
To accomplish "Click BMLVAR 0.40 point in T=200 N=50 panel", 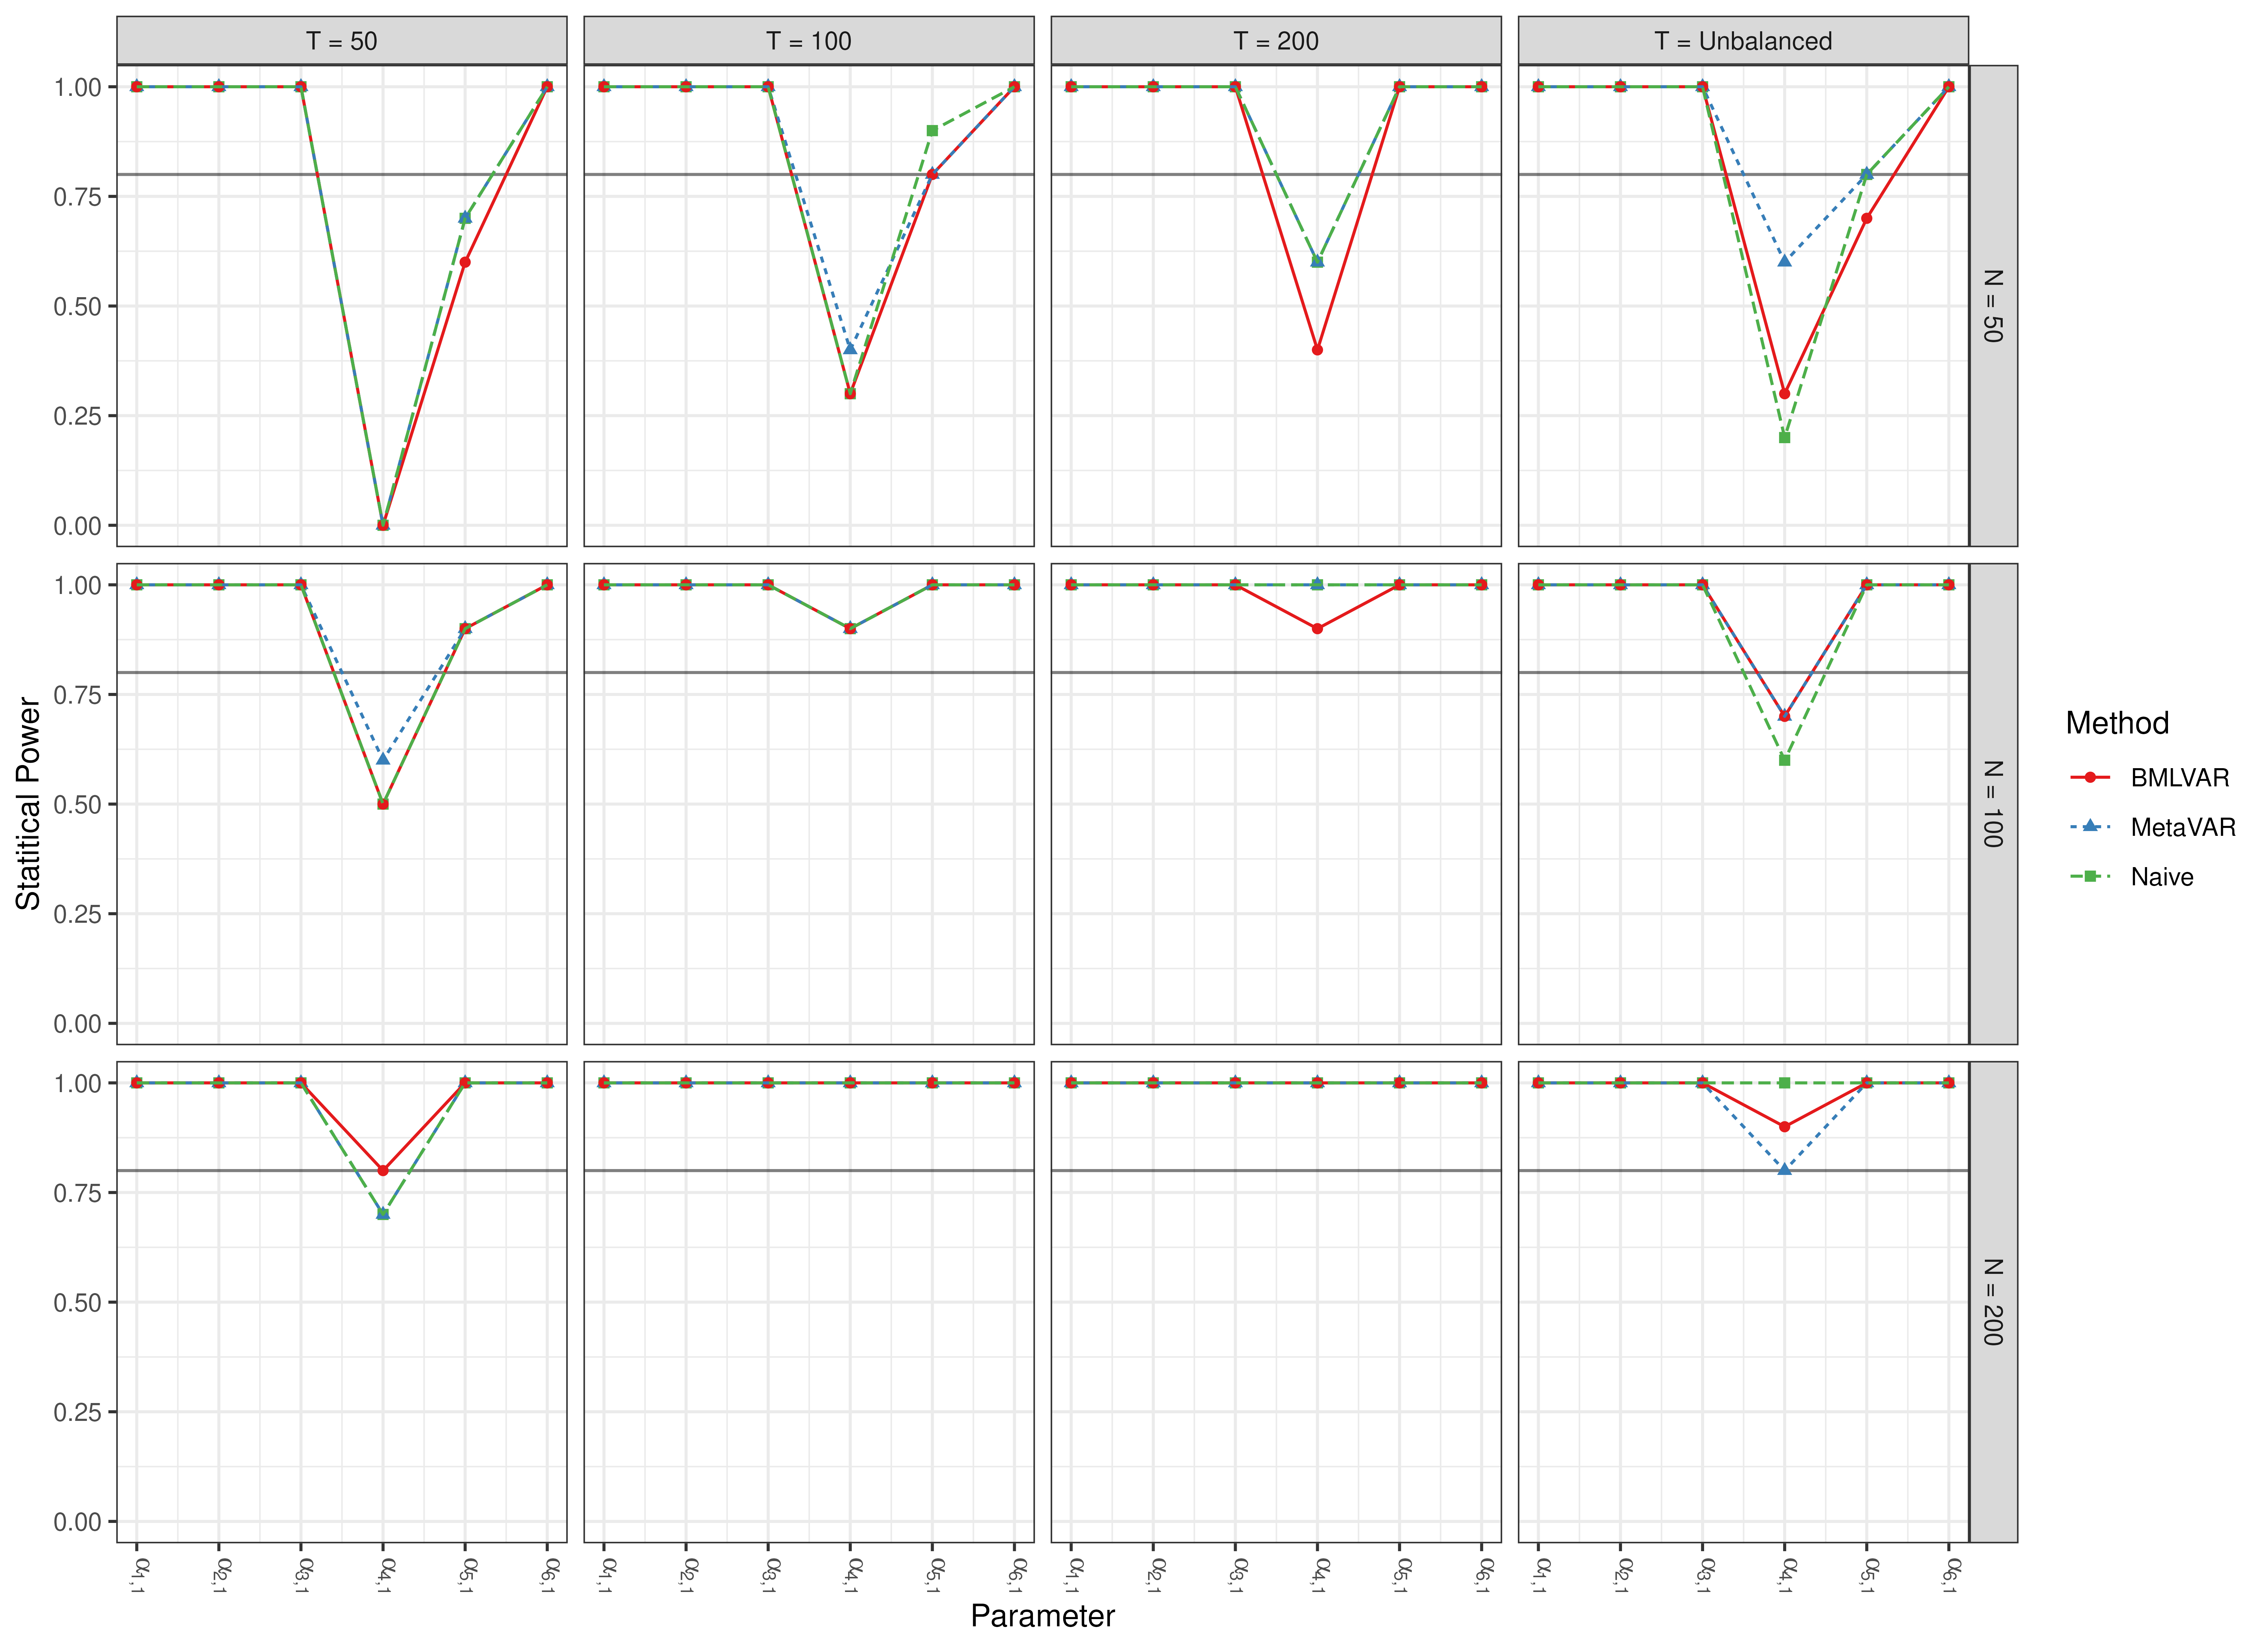I will (x=1317, y=350).
